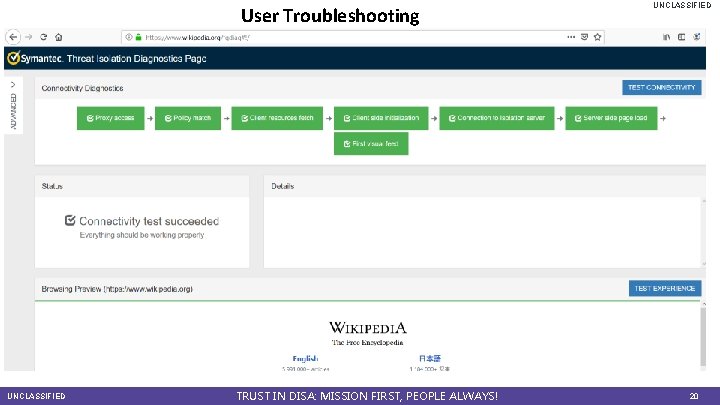720x405 pixels.
Task: Open the ADVANCED vertical tab
Action: pos(13,111)
